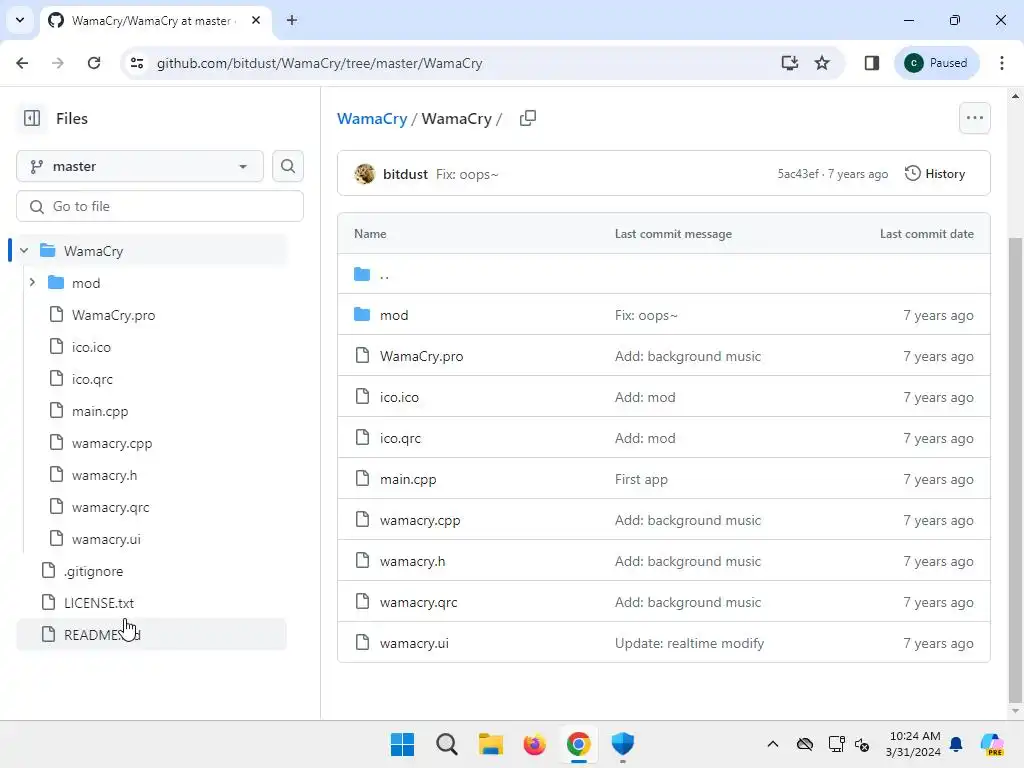Open tab search dropdown arrow

coord(20,20)
